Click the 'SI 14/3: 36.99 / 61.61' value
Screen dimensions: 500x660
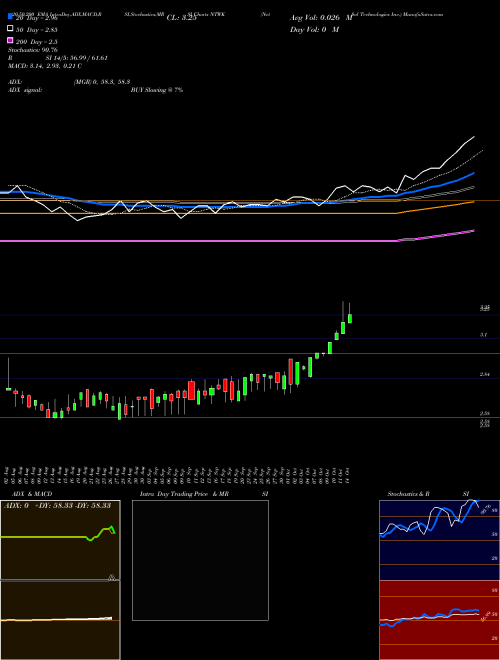click(x=77, y=58)
